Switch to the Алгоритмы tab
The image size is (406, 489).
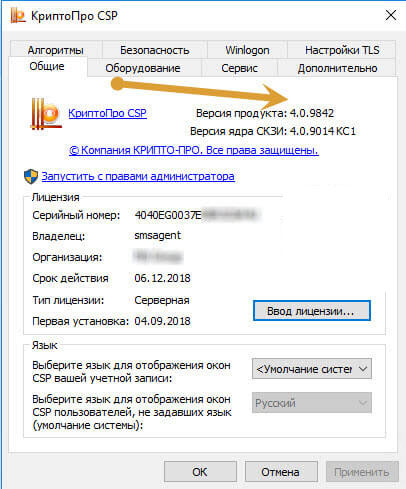point(56,50)
